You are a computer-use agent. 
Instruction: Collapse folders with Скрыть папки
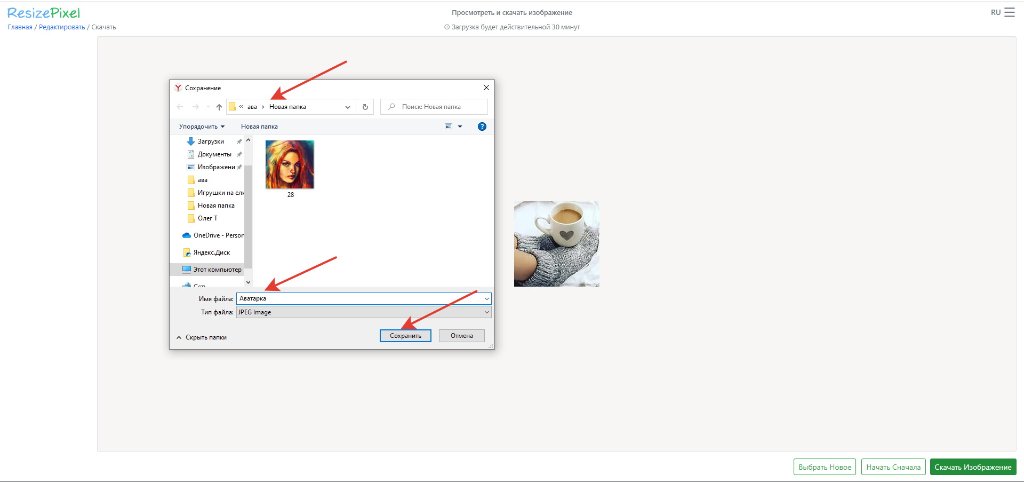[205, 338]
